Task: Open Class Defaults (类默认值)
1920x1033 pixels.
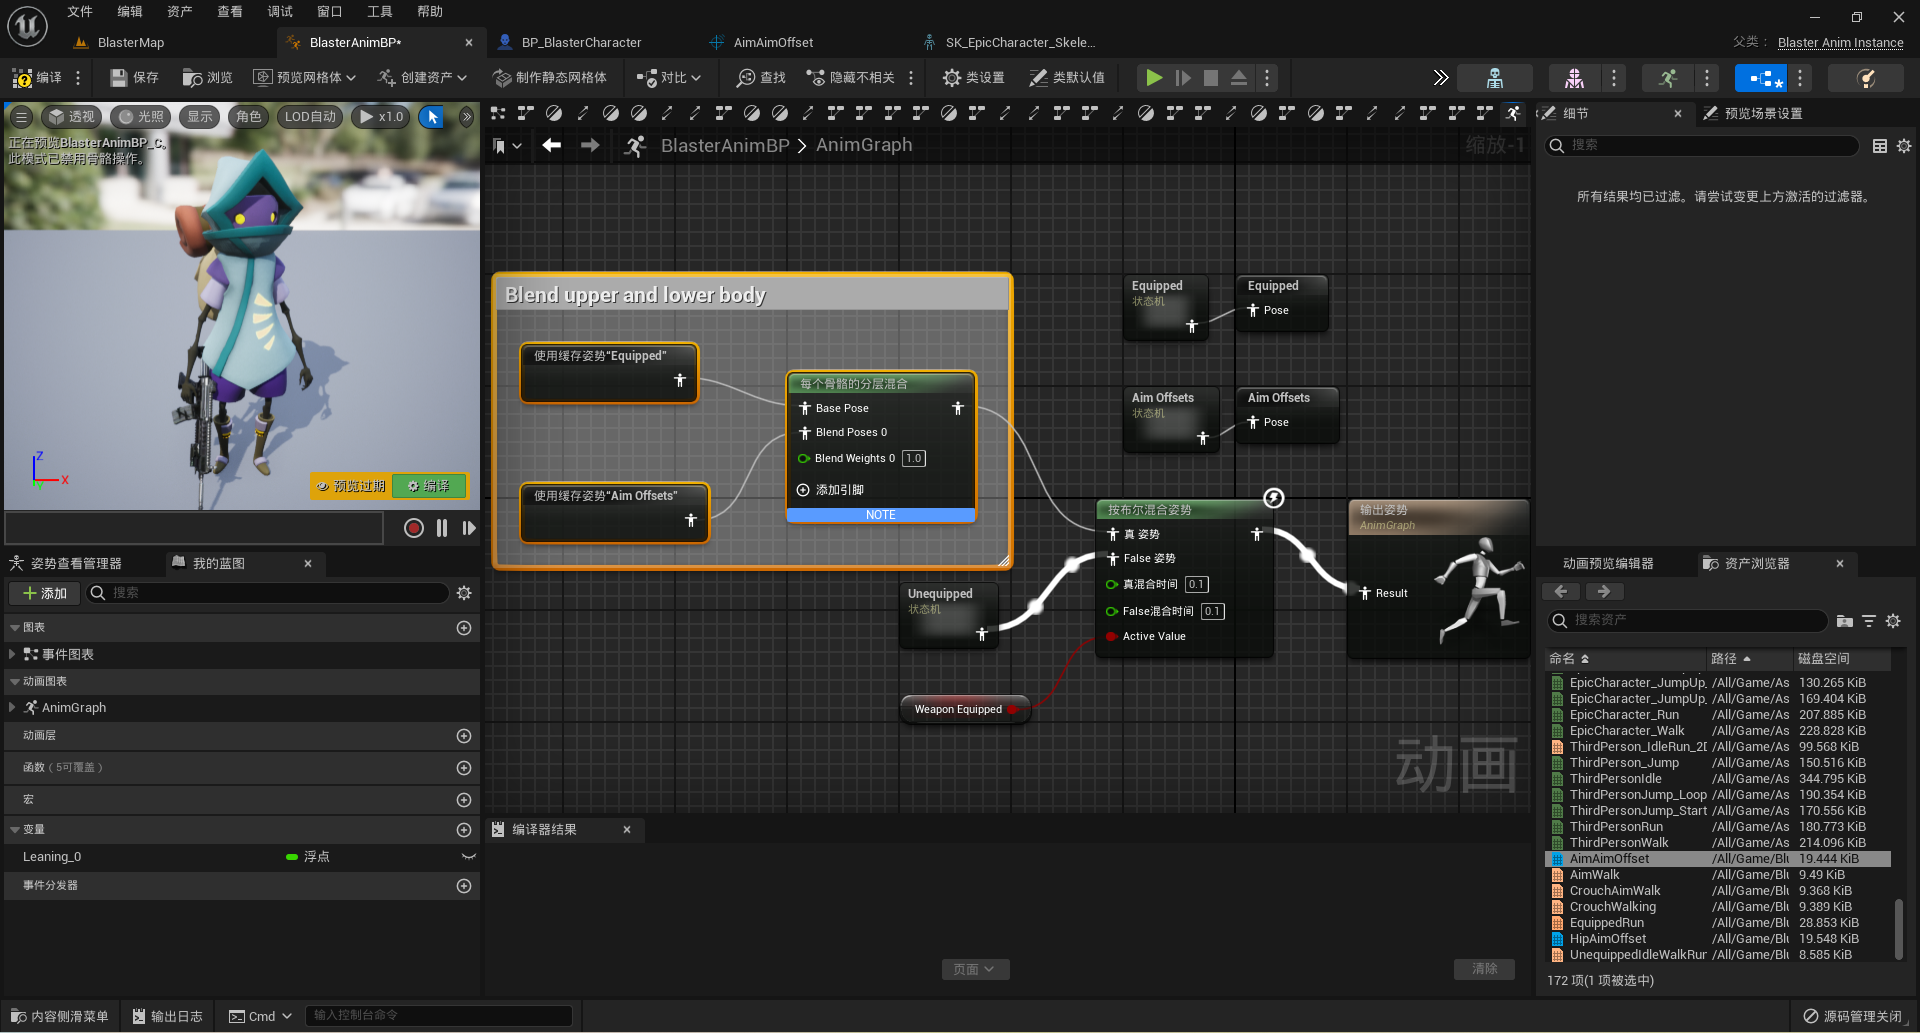Action: [x=1067, y=78]
